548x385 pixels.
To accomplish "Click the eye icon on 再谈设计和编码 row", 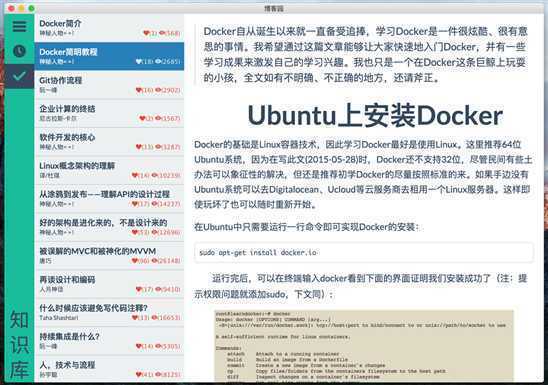I will [x=158, y=289].
